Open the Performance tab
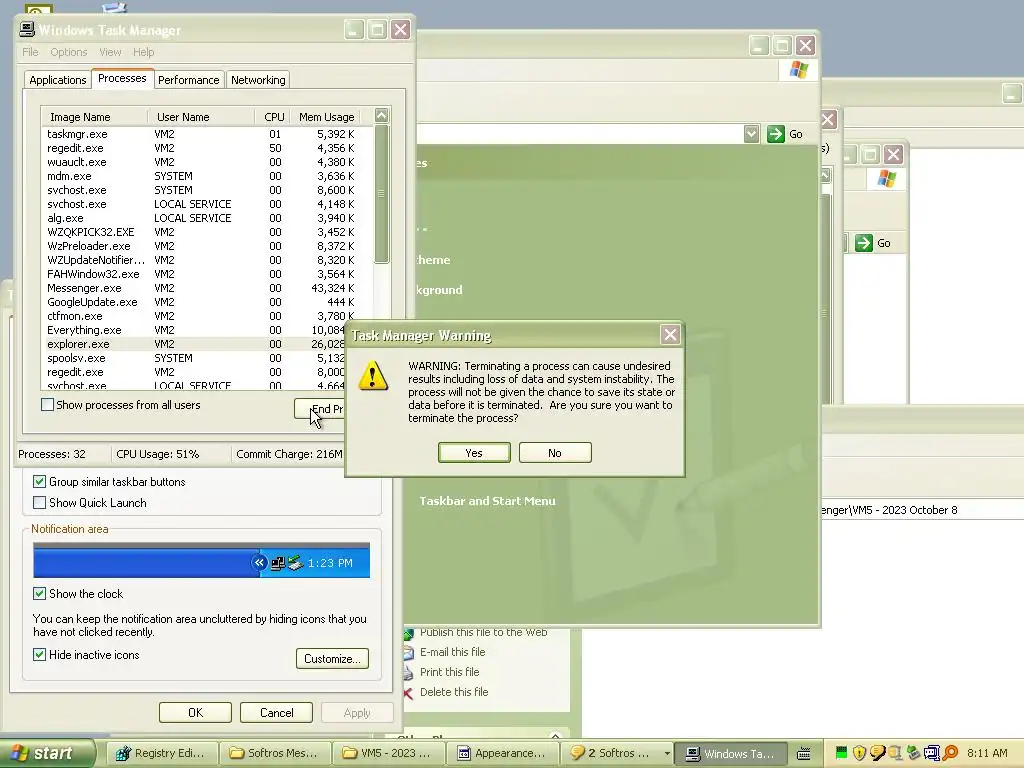1024x768 pixels. pyautogui.click(x=189, y=80)
